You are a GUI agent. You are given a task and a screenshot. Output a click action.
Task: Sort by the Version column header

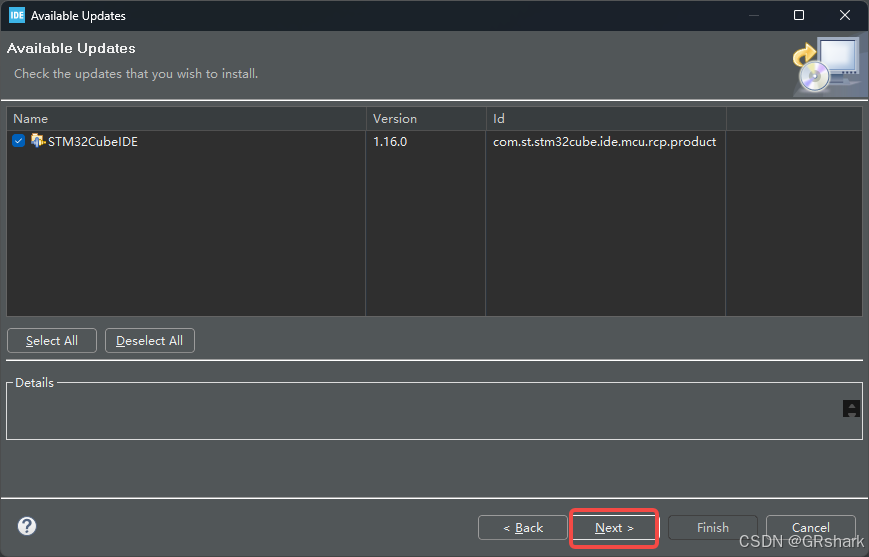click(426, 119)
